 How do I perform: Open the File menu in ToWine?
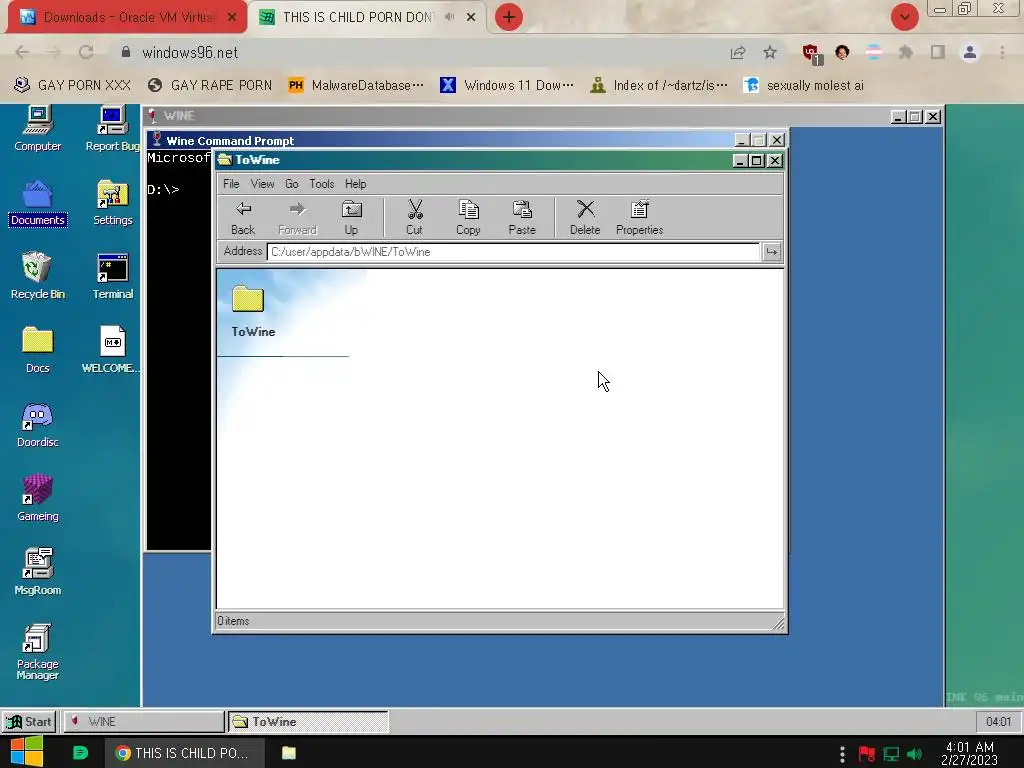click(x=231, y=184)
